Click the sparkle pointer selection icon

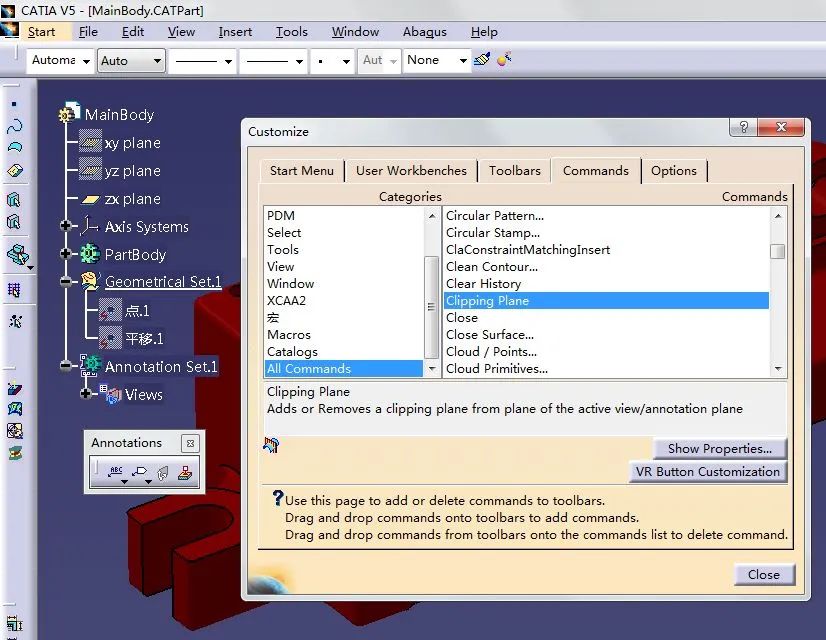tap(15, 321)
